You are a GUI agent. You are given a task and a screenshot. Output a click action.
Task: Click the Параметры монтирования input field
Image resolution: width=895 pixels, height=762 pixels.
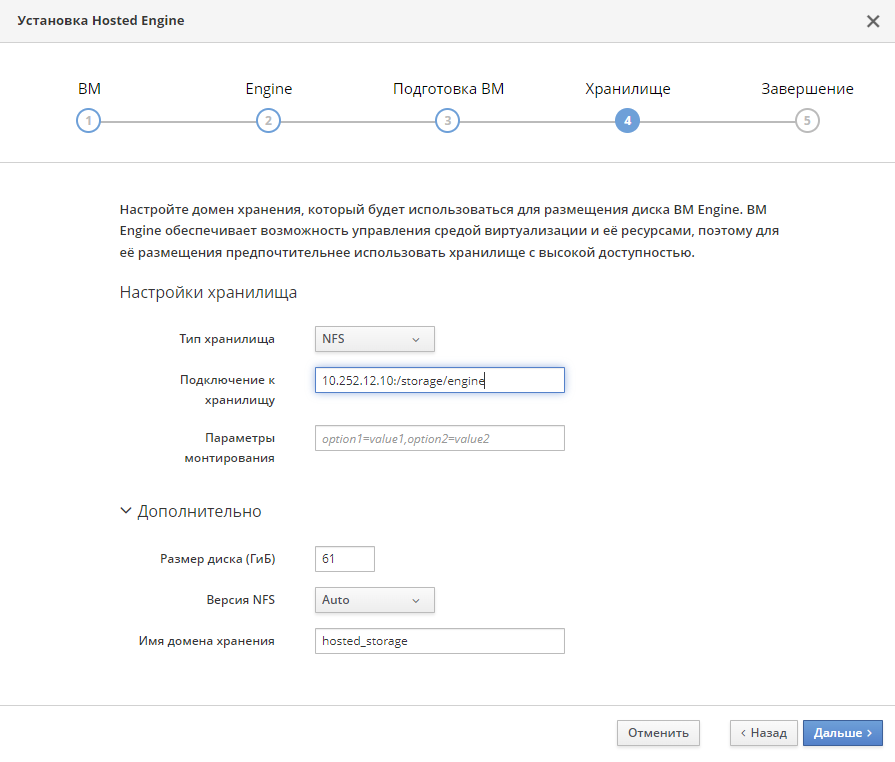tap(440, 438)
